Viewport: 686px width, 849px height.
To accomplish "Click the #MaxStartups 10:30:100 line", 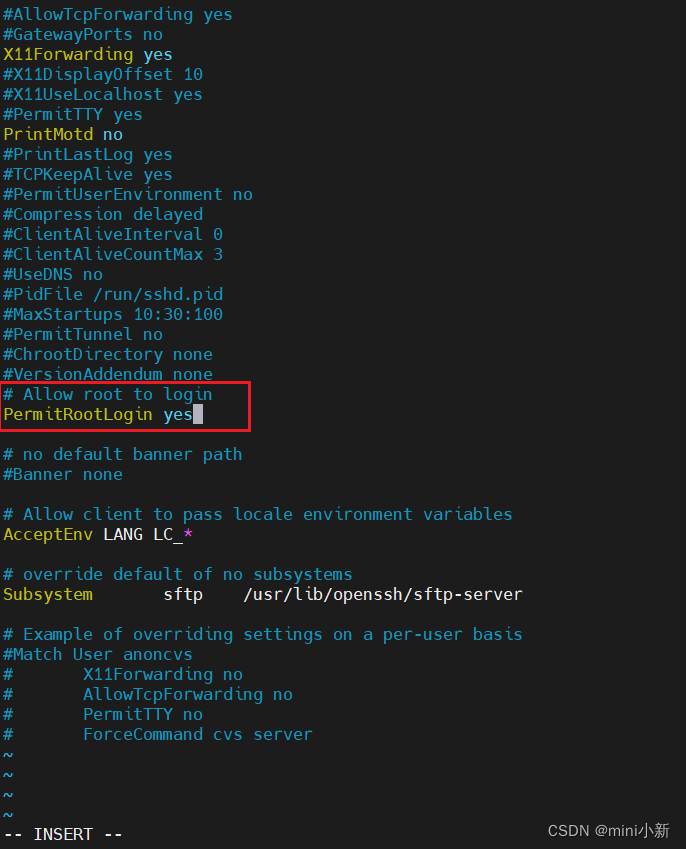I will click(113, 315).
